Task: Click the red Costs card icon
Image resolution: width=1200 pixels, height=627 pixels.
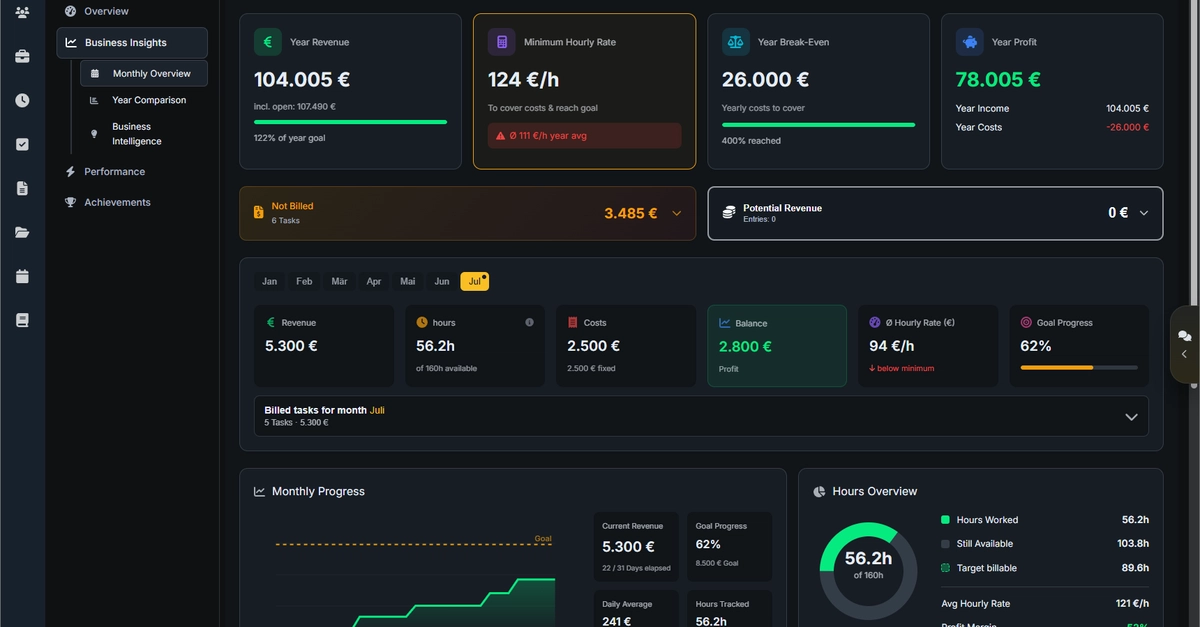Action: click(x=573, y=322)
